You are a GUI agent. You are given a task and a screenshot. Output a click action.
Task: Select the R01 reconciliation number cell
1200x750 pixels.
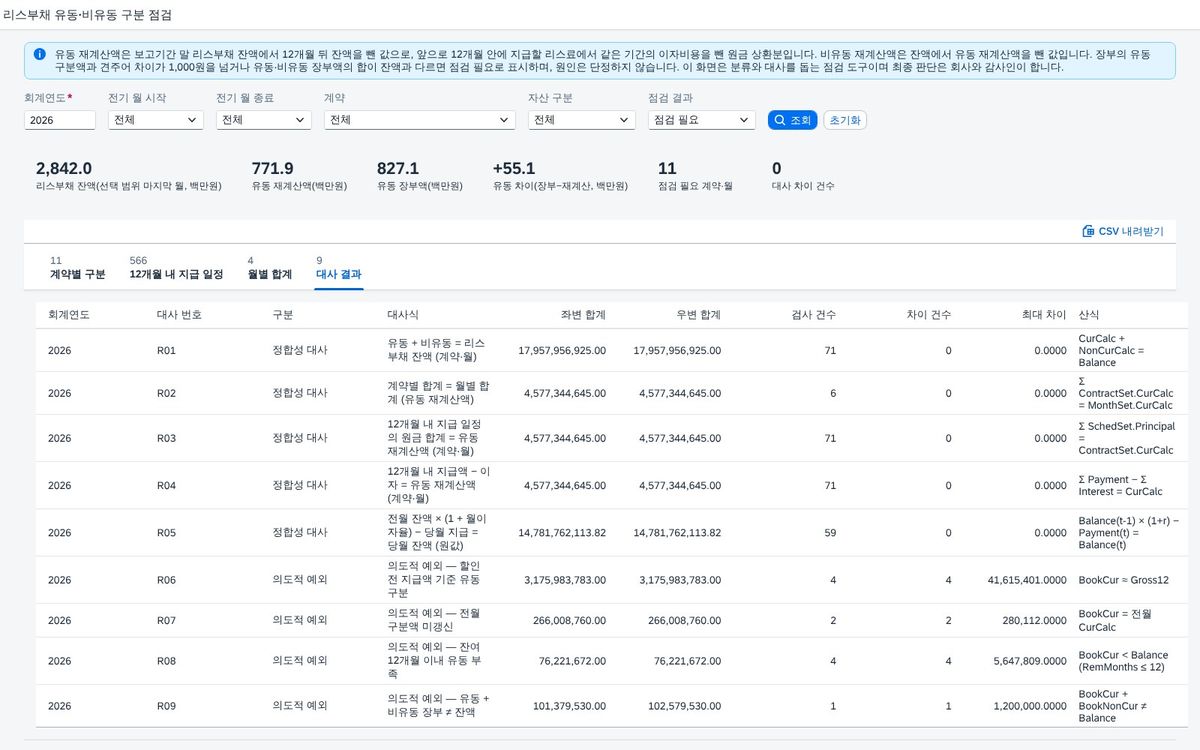point(166,351)
